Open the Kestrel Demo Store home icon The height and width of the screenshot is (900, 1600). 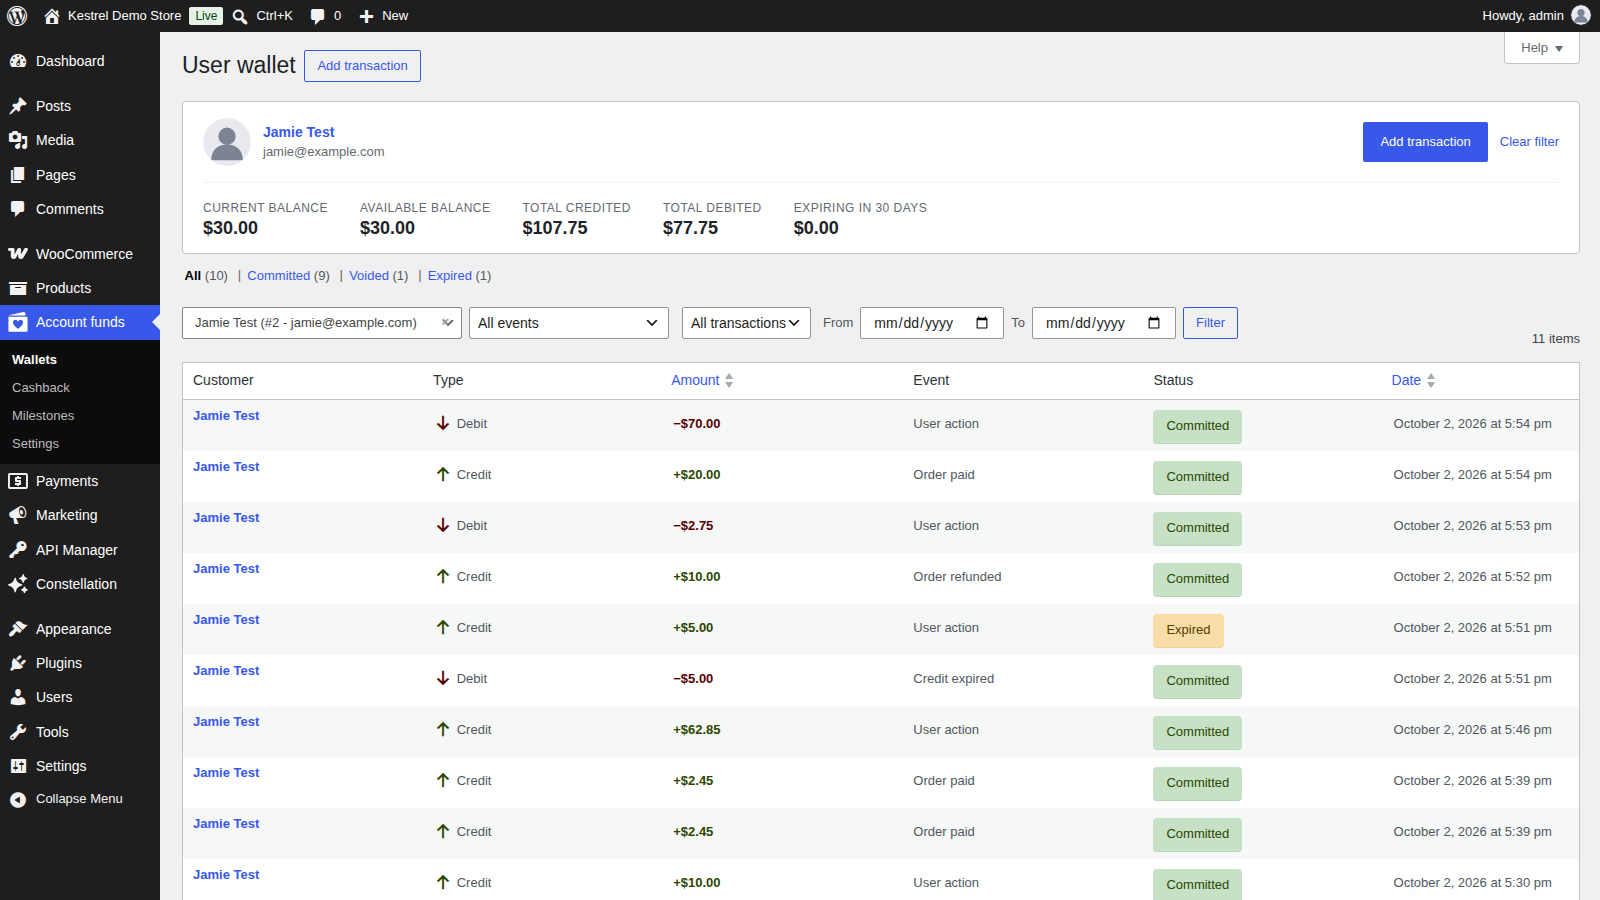pos(52,16)
